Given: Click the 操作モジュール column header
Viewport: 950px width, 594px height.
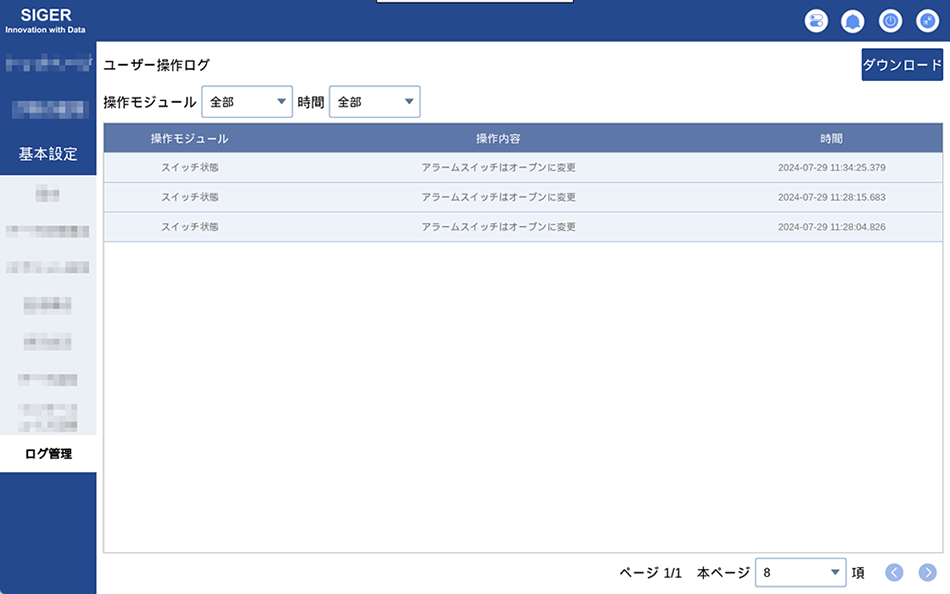Looking at the screenshot, I should tap(190, 139).
